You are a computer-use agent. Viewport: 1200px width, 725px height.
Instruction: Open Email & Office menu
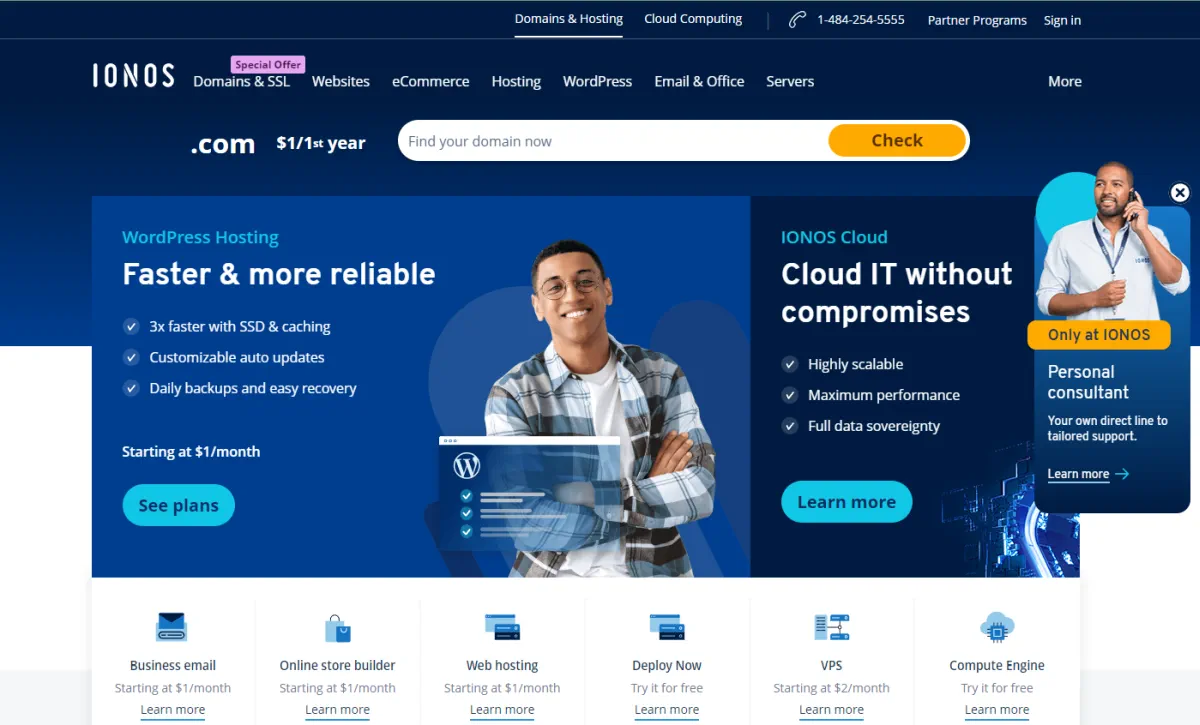pos(699,81)
